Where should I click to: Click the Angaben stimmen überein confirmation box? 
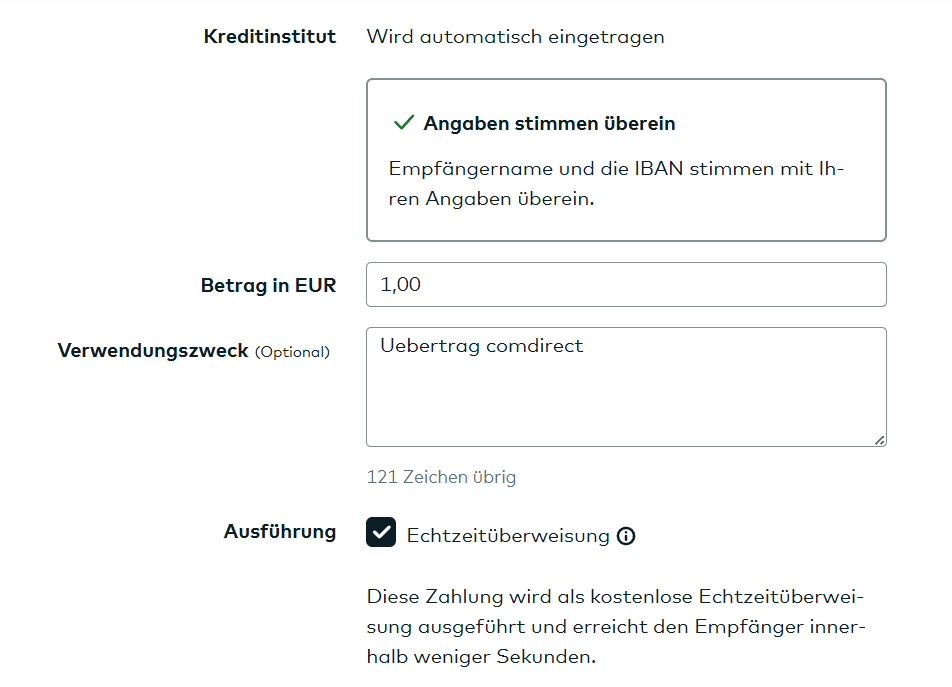[626, 159]
